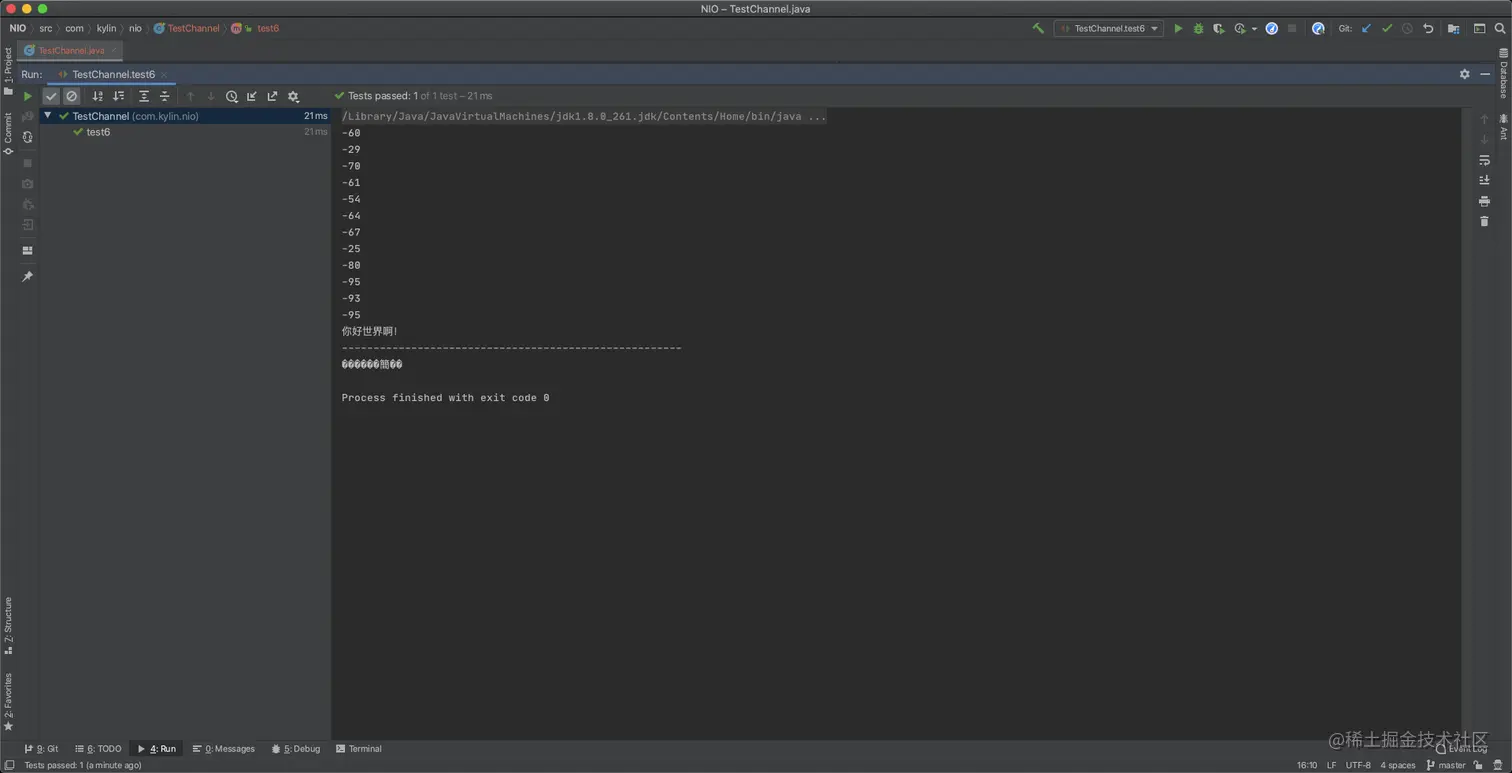Open Commit tool window
1512x773 pixels.
(x=8, y=133)
